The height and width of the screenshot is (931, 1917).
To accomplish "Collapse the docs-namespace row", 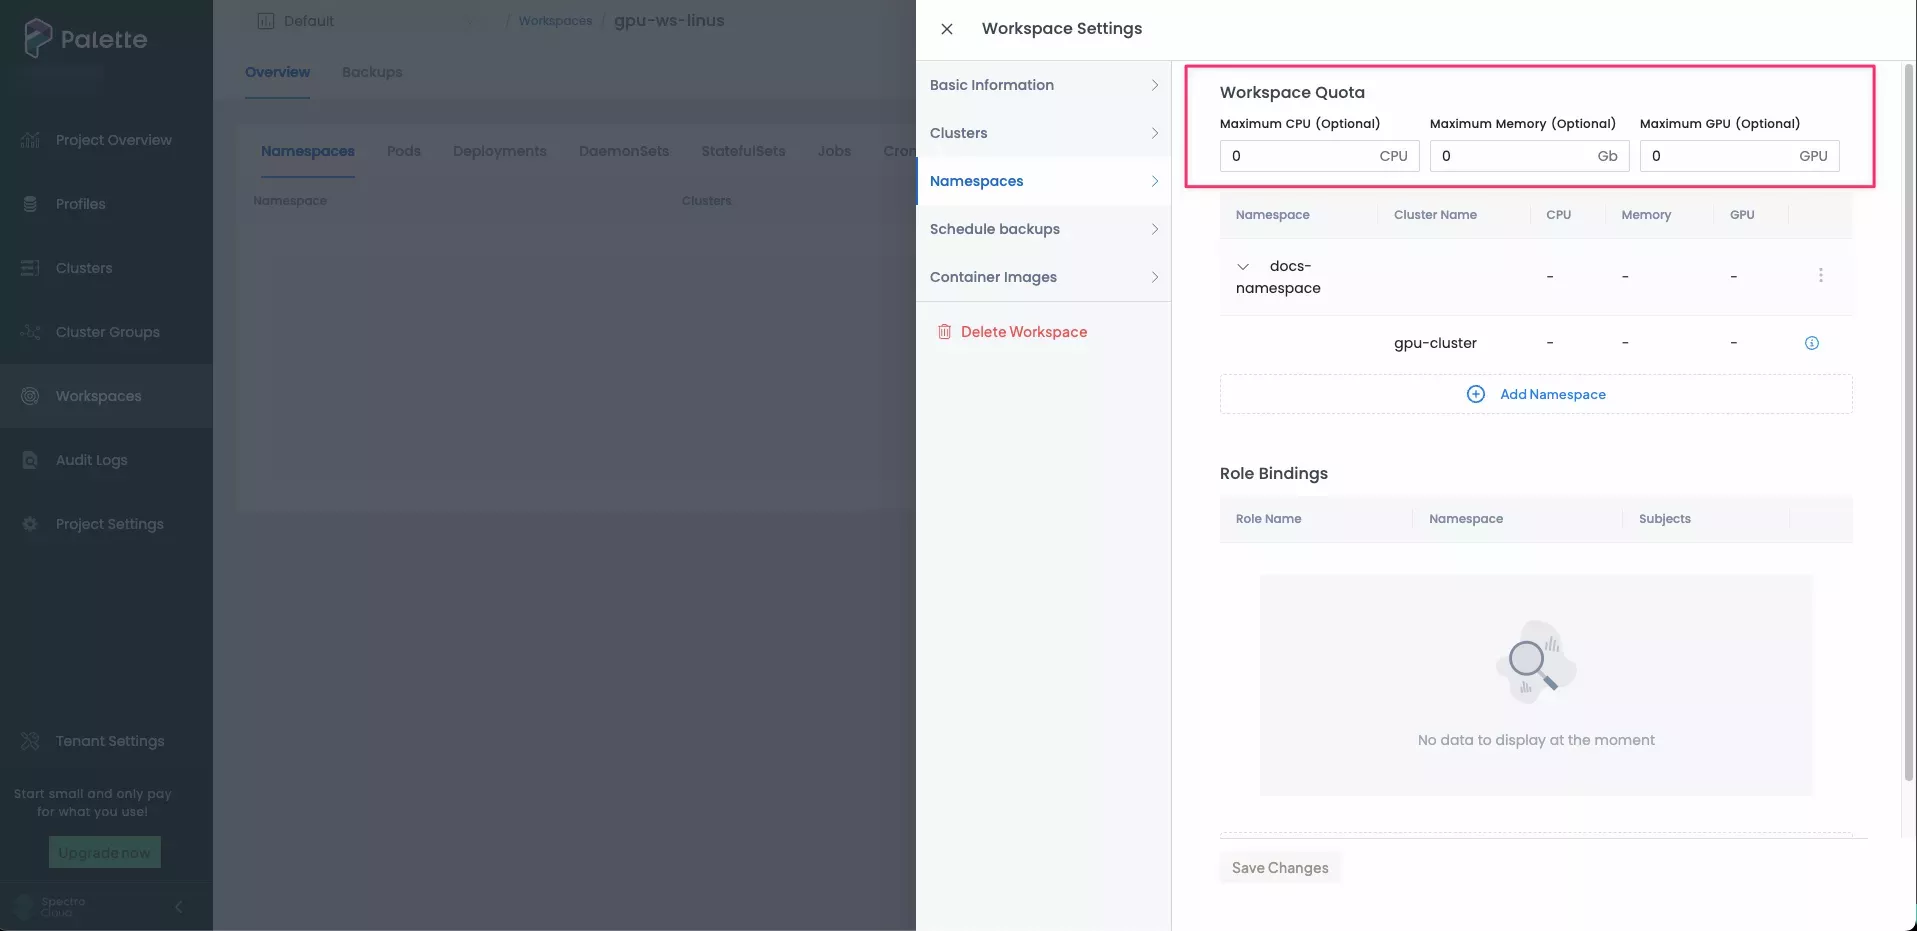I will (1243, 265).
